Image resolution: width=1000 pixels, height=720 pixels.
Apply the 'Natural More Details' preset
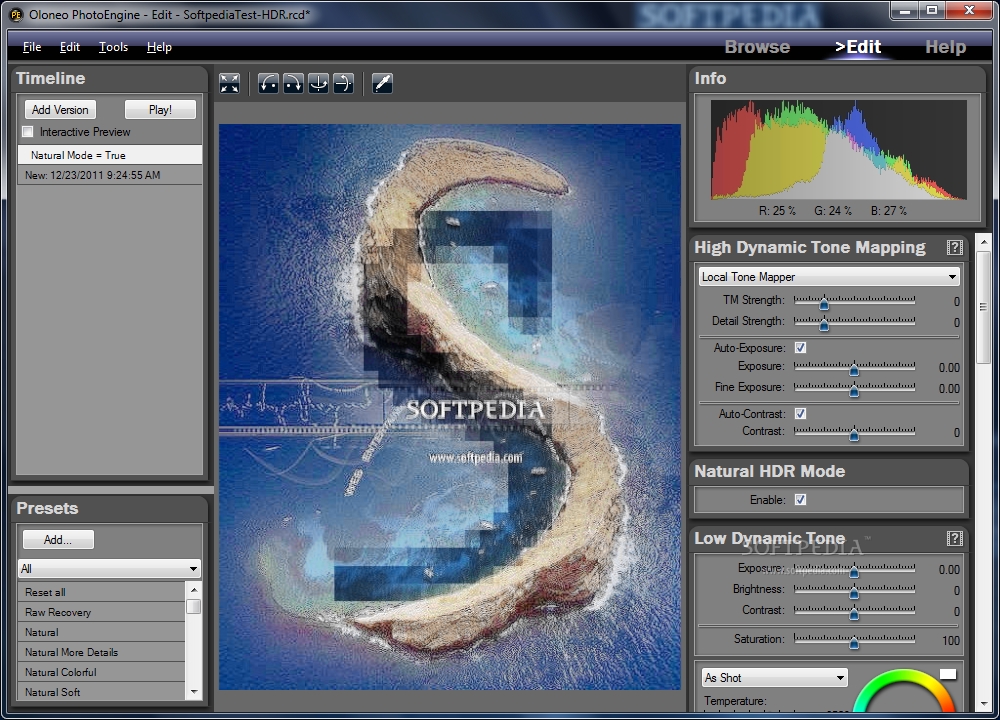pos(101,652)
